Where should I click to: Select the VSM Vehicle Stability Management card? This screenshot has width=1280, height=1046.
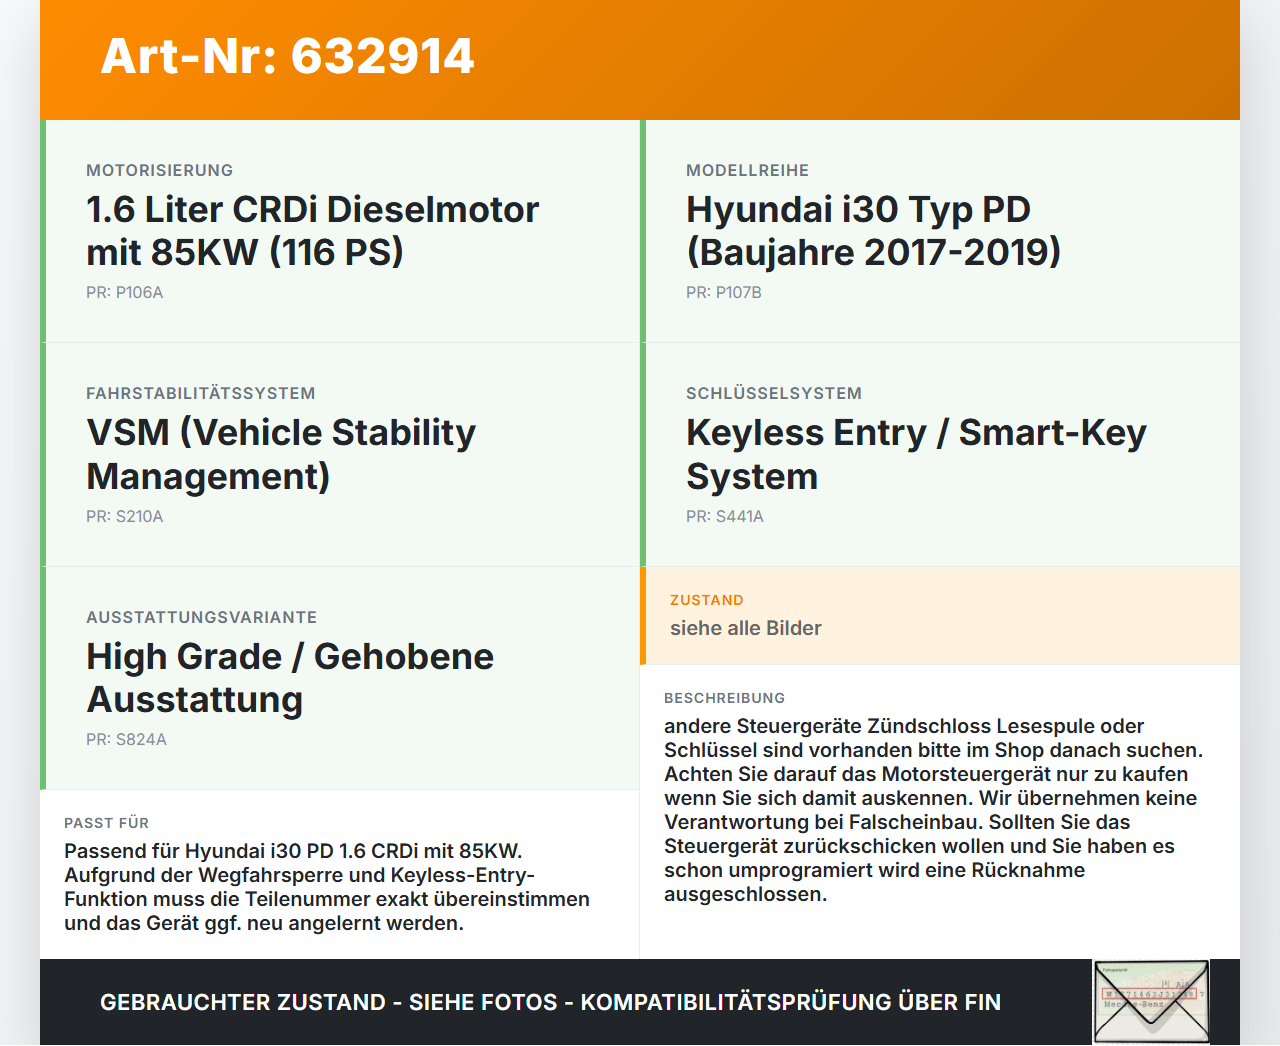pyautogui.click(x=340, y=455)
